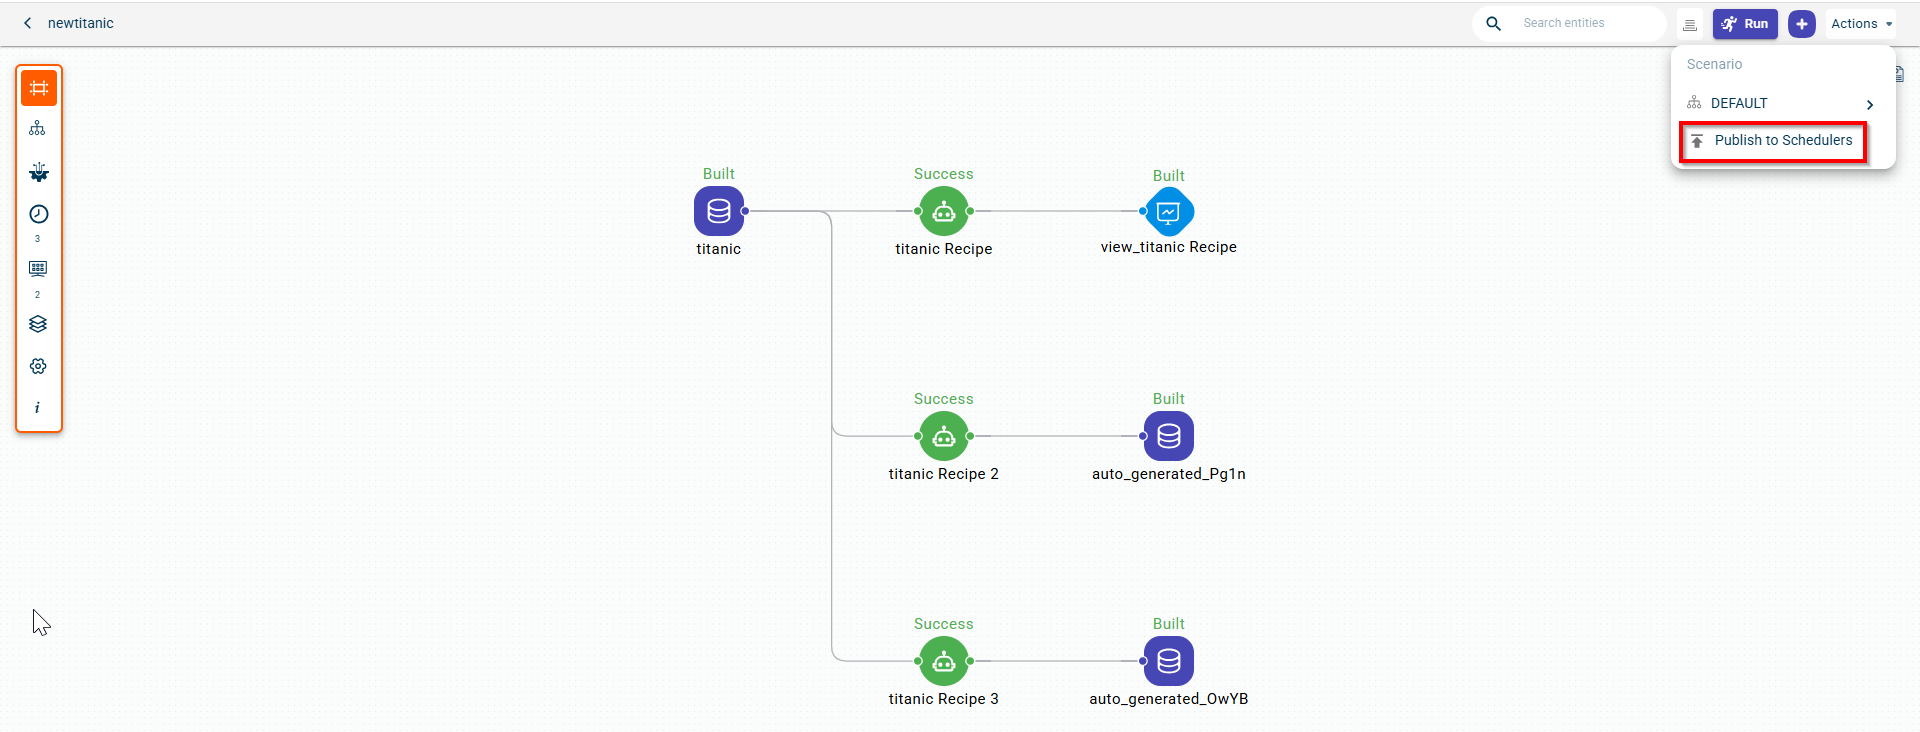1920x732 pixels.
Task: Open the scenarios hierarchy icon in left sidebar
Action: coord(38,129)
